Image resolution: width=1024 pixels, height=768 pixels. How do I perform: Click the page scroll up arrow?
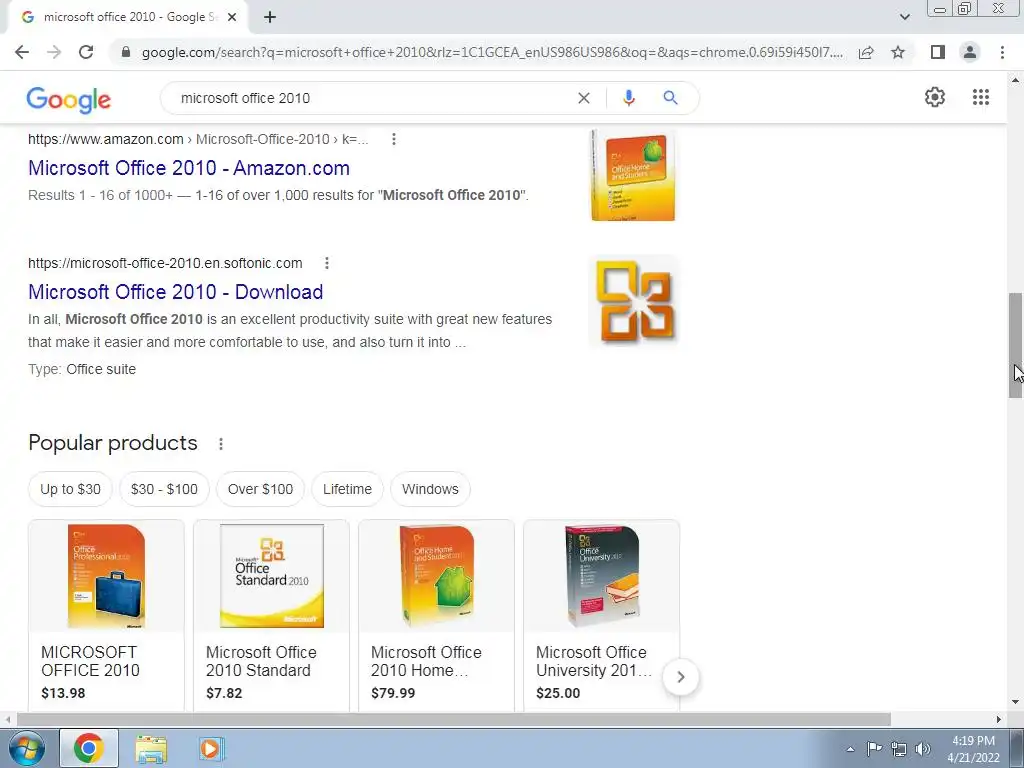pos(1015,80)
